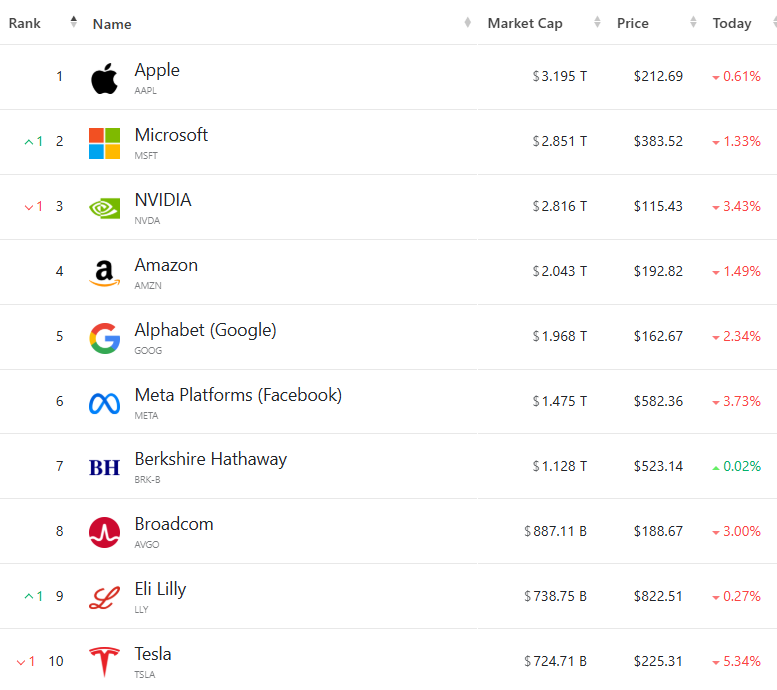This screenshot has width=777, height=690.
Task: Sort by Market Cap using arrows
Action: click(597, 23)
